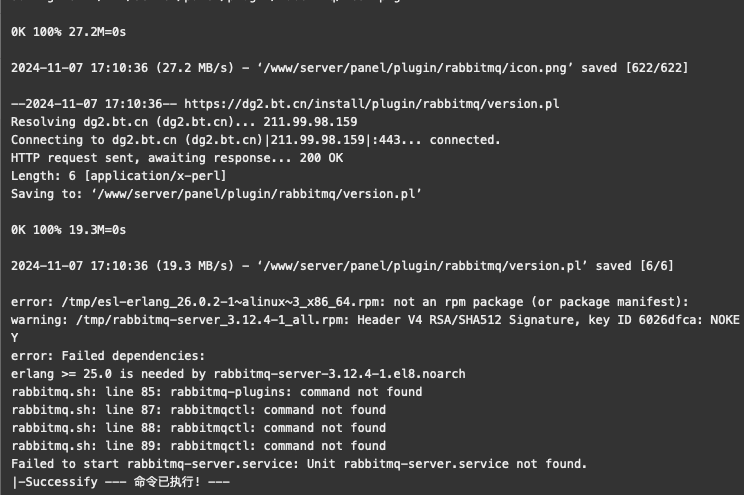Click the 'line 89: rabbitmqctl' error line
This screenshot has height=495, width=744.
(198, 446)
